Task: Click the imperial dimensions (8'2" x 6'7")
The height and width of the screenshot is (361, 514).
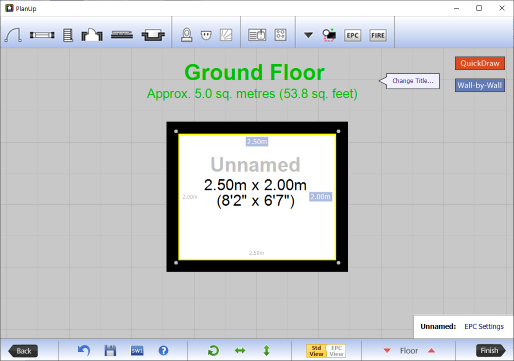Action: [256, 201]
